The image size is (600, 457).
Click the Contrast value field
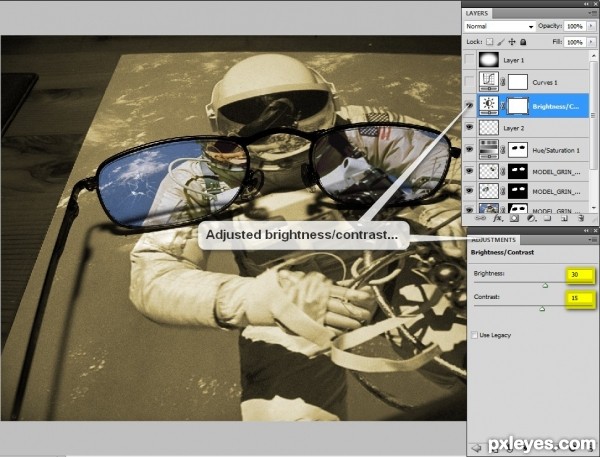click(580, 298)
